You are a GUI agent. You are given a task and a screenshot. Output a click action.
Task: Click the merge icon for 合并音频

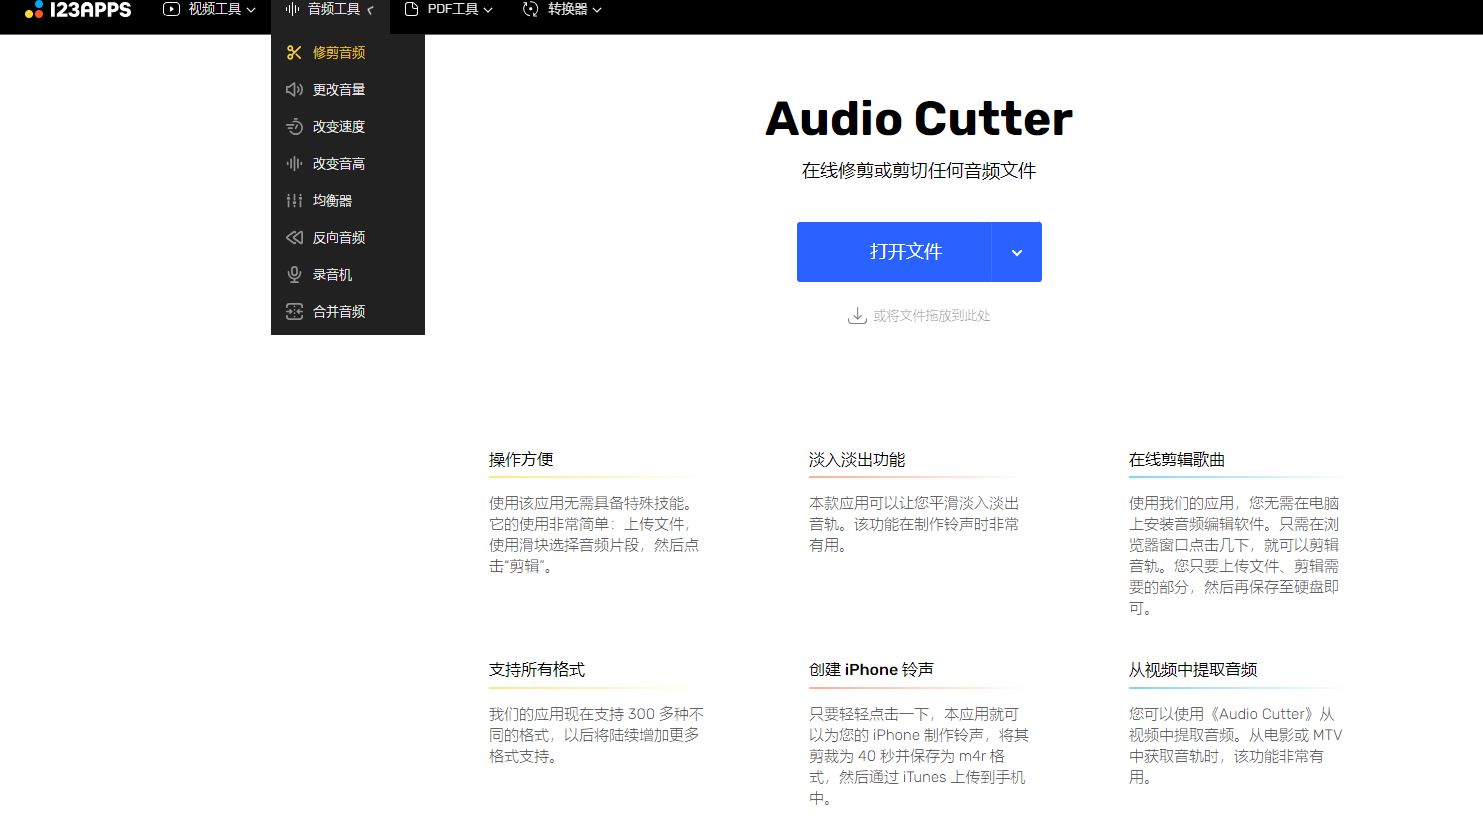(x=294, y=312)
